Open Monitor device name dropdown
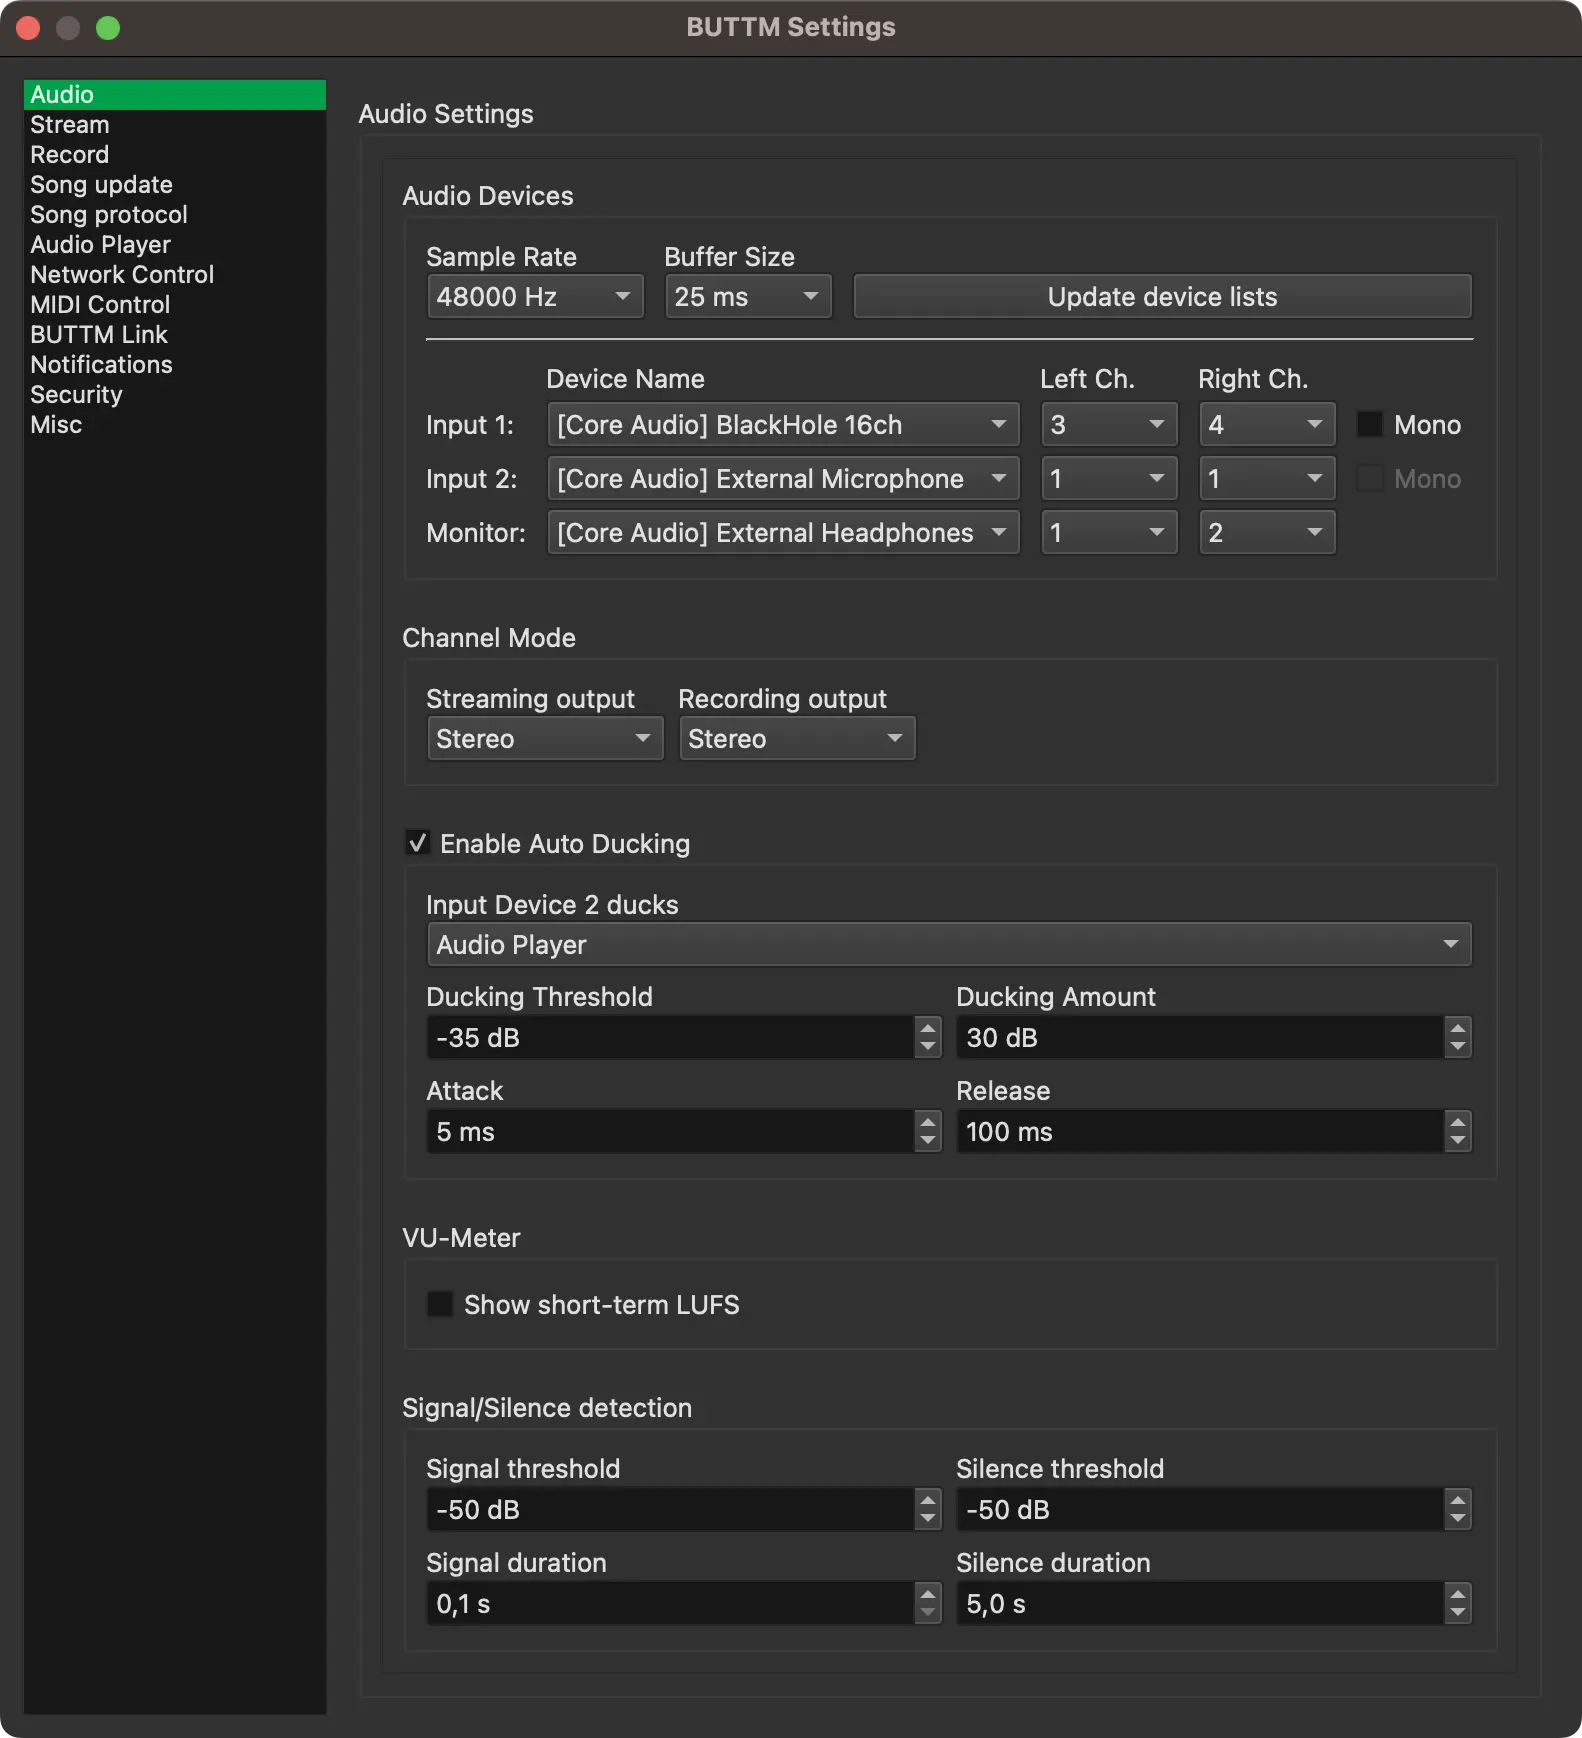 tap(783, 532)
